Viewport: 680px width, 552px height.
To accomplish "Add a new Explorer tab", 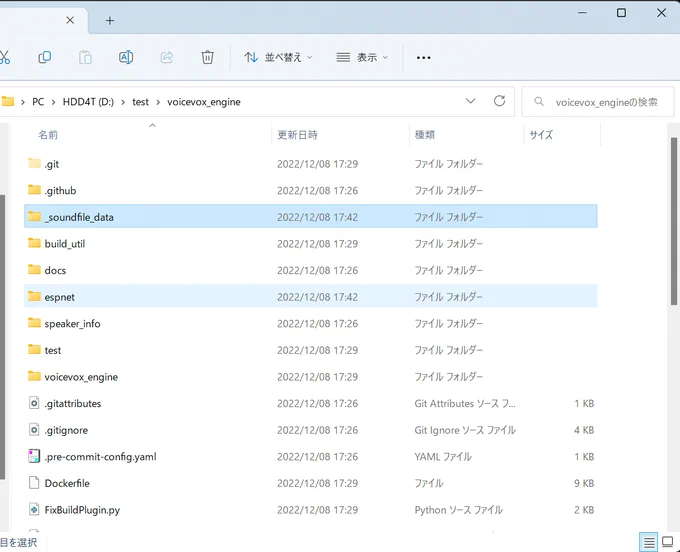I will click(x=110, y=20).
